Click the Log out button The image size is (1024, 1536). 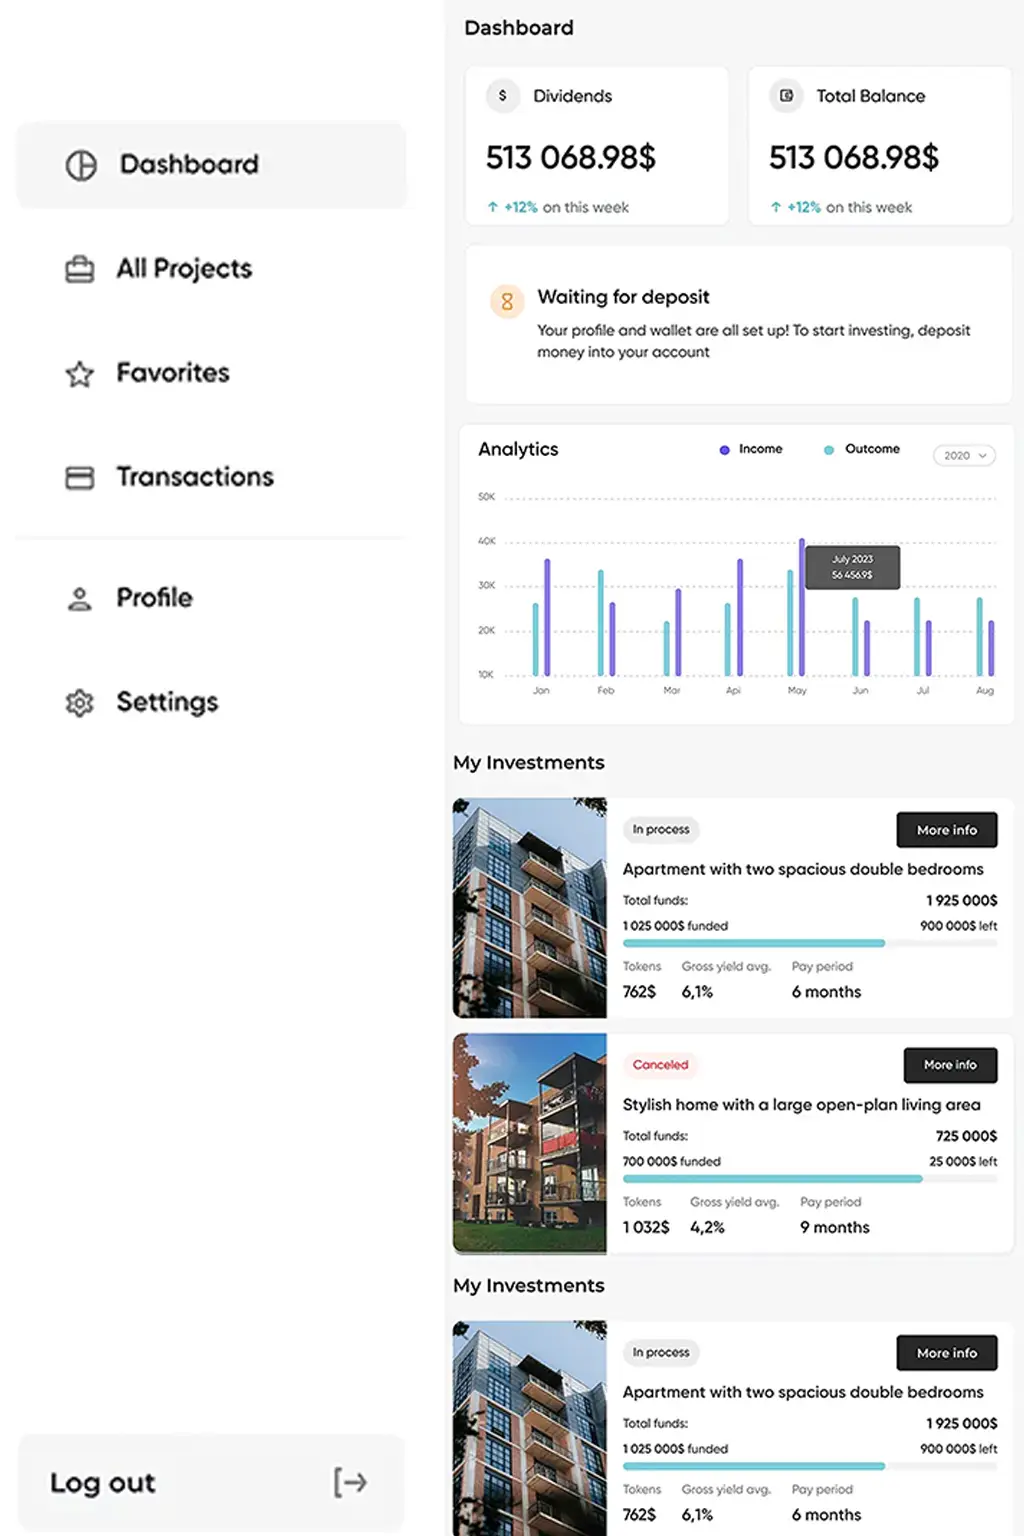click(212, 1482)
